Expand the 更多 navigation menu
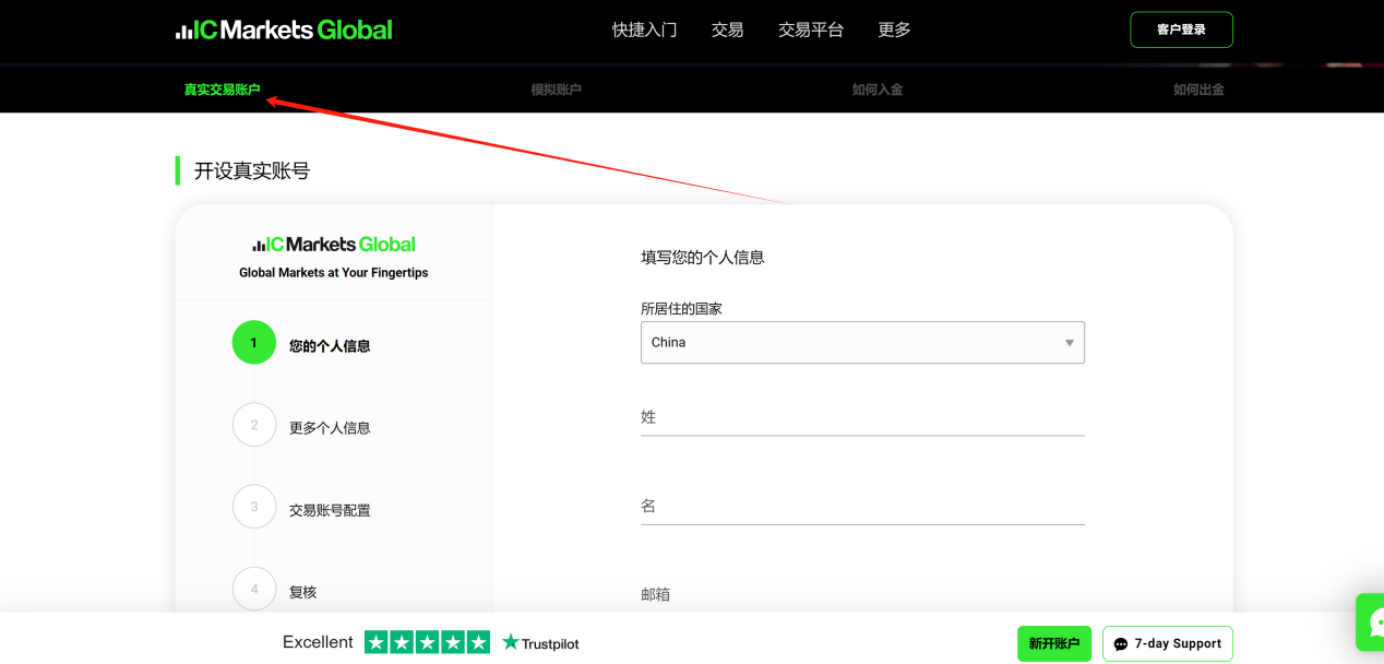This screenshot has width=1384, height=664. tap(894, 30)
